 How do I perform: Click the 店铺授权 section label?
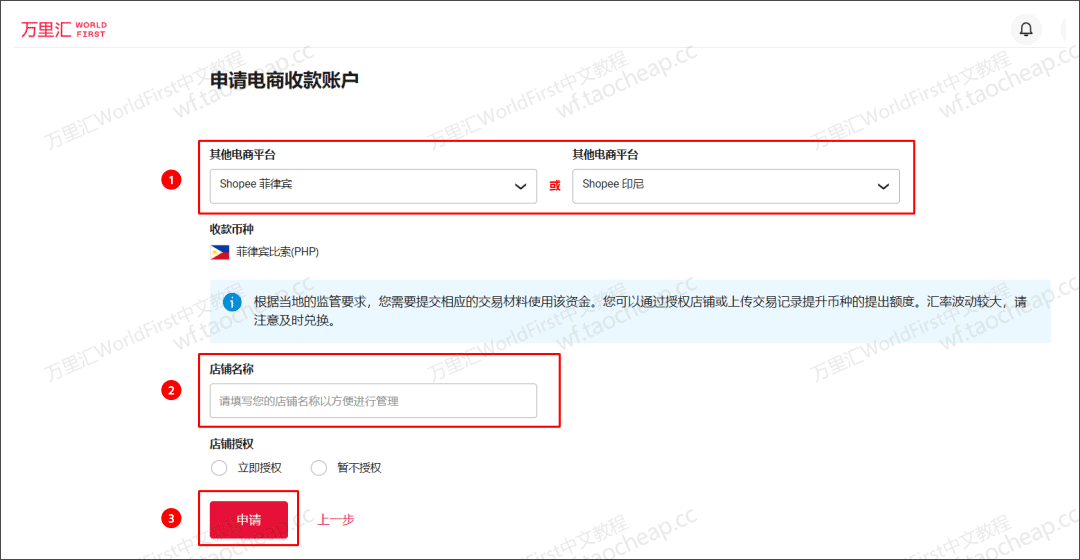tap(231, 444)
